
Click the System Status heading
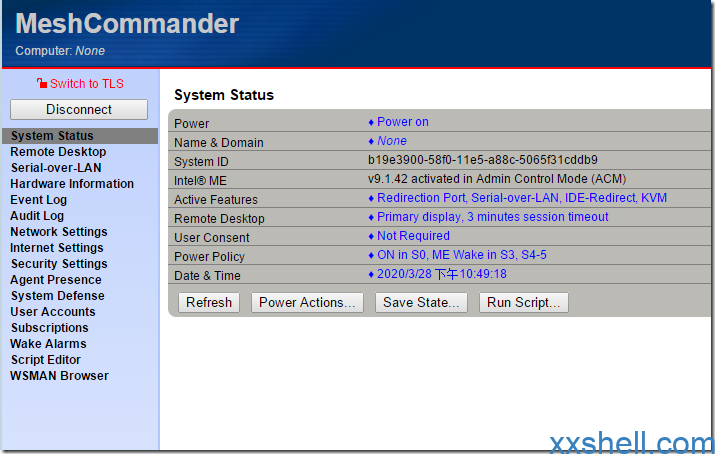point(224,95)
